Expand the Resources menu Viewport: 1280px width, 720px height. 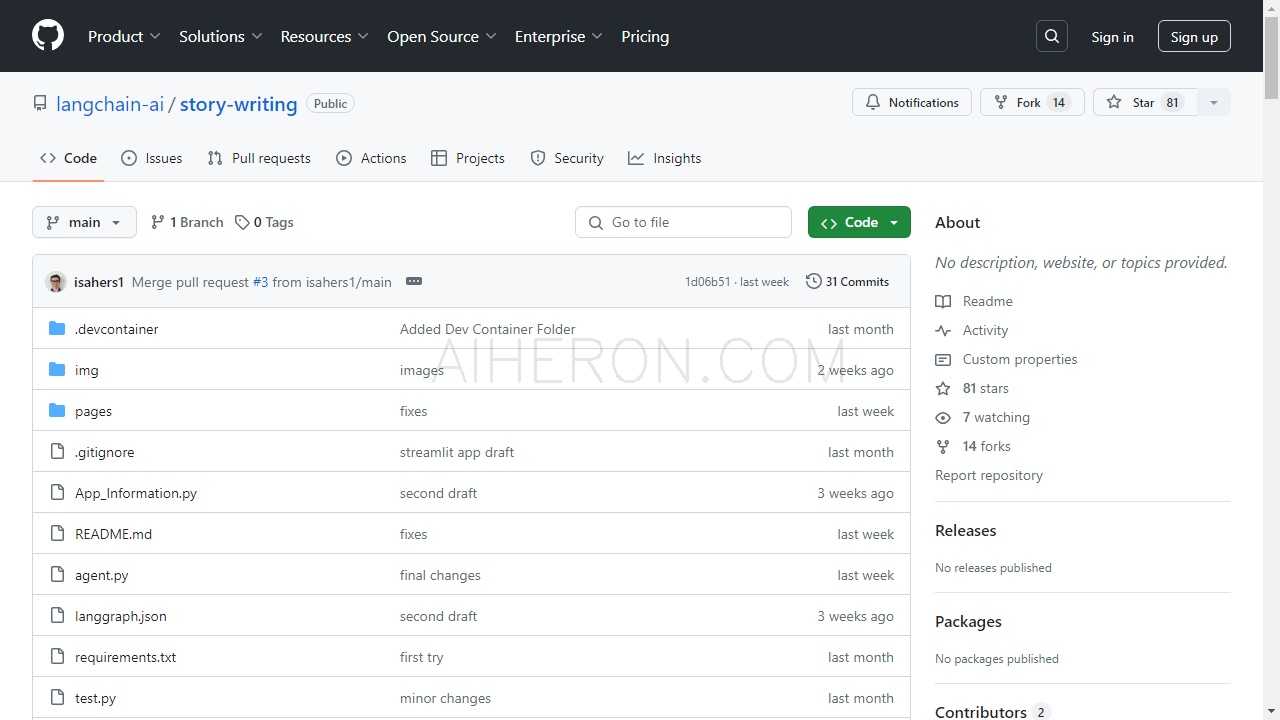click(x=325, y=36)
